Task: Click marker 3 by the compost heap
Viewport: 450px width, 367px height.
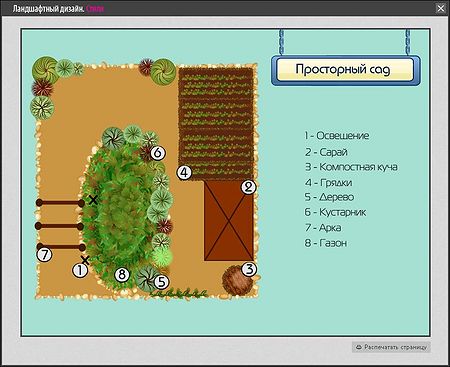Action: pos(249,269)
